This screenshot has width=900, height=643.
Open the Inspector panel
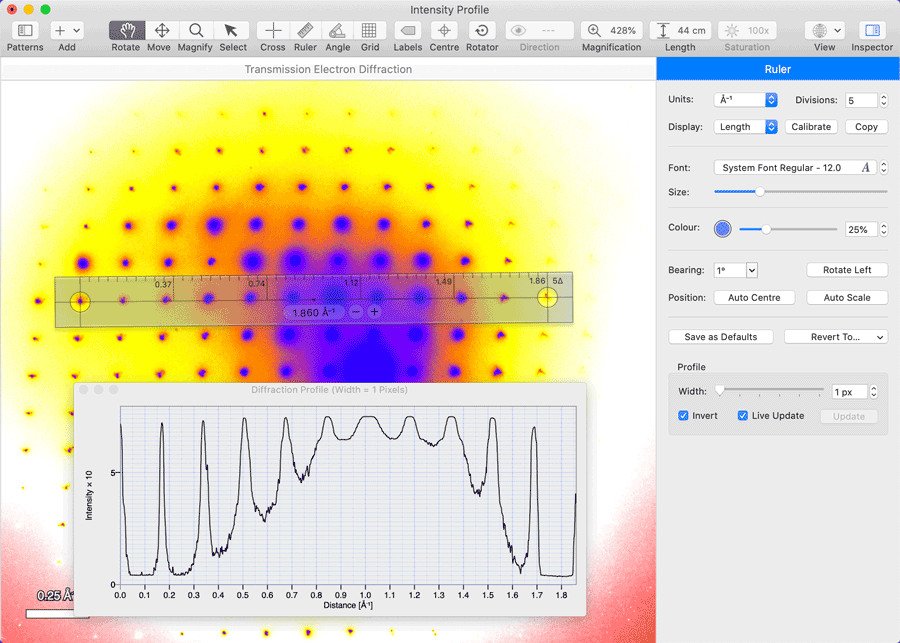coord(872,31)
